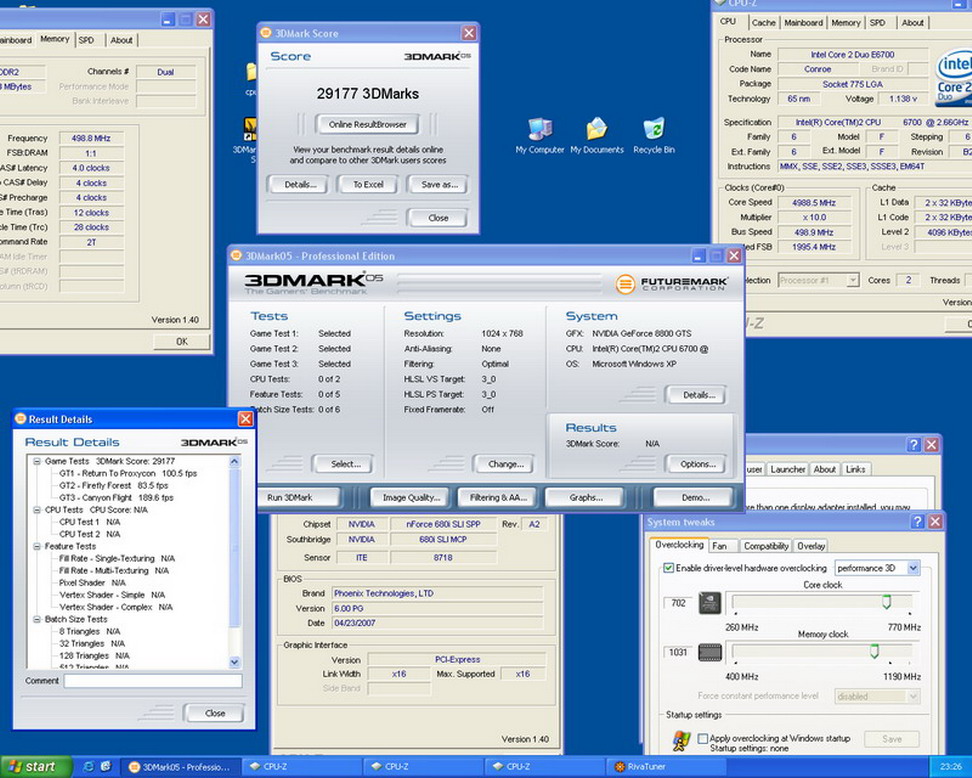Click the core clock value 702 field
The image size is (972, 778).
[679, 603]
